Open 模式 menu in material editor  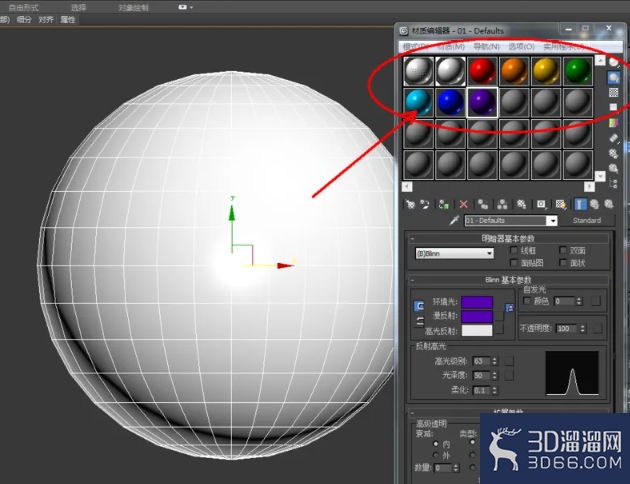pos(417,47)
